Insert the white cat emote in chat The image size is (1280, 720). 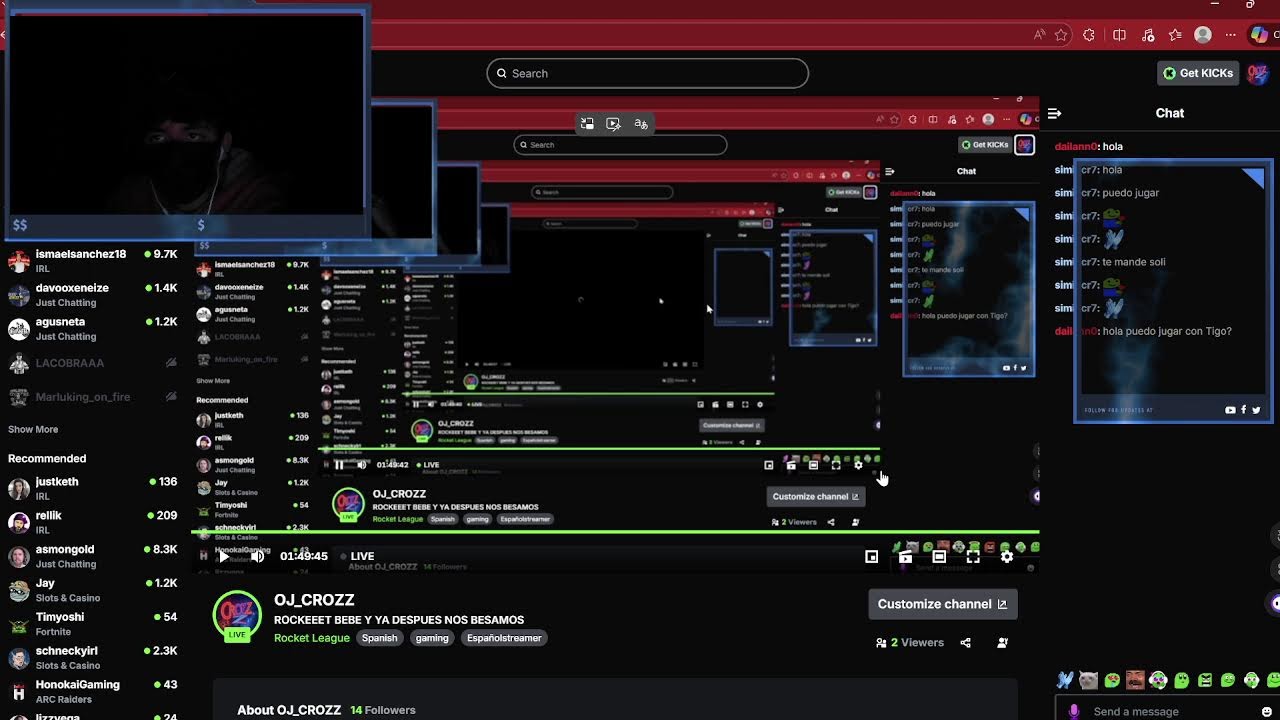pyautogui.click(x=1088, y=681)
